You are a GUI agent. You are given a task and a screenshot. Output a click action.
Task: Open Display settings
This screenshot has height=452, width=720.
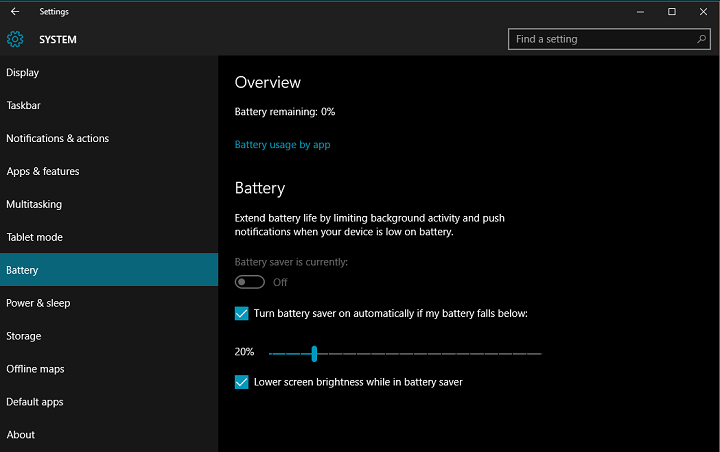coord(109,73)
